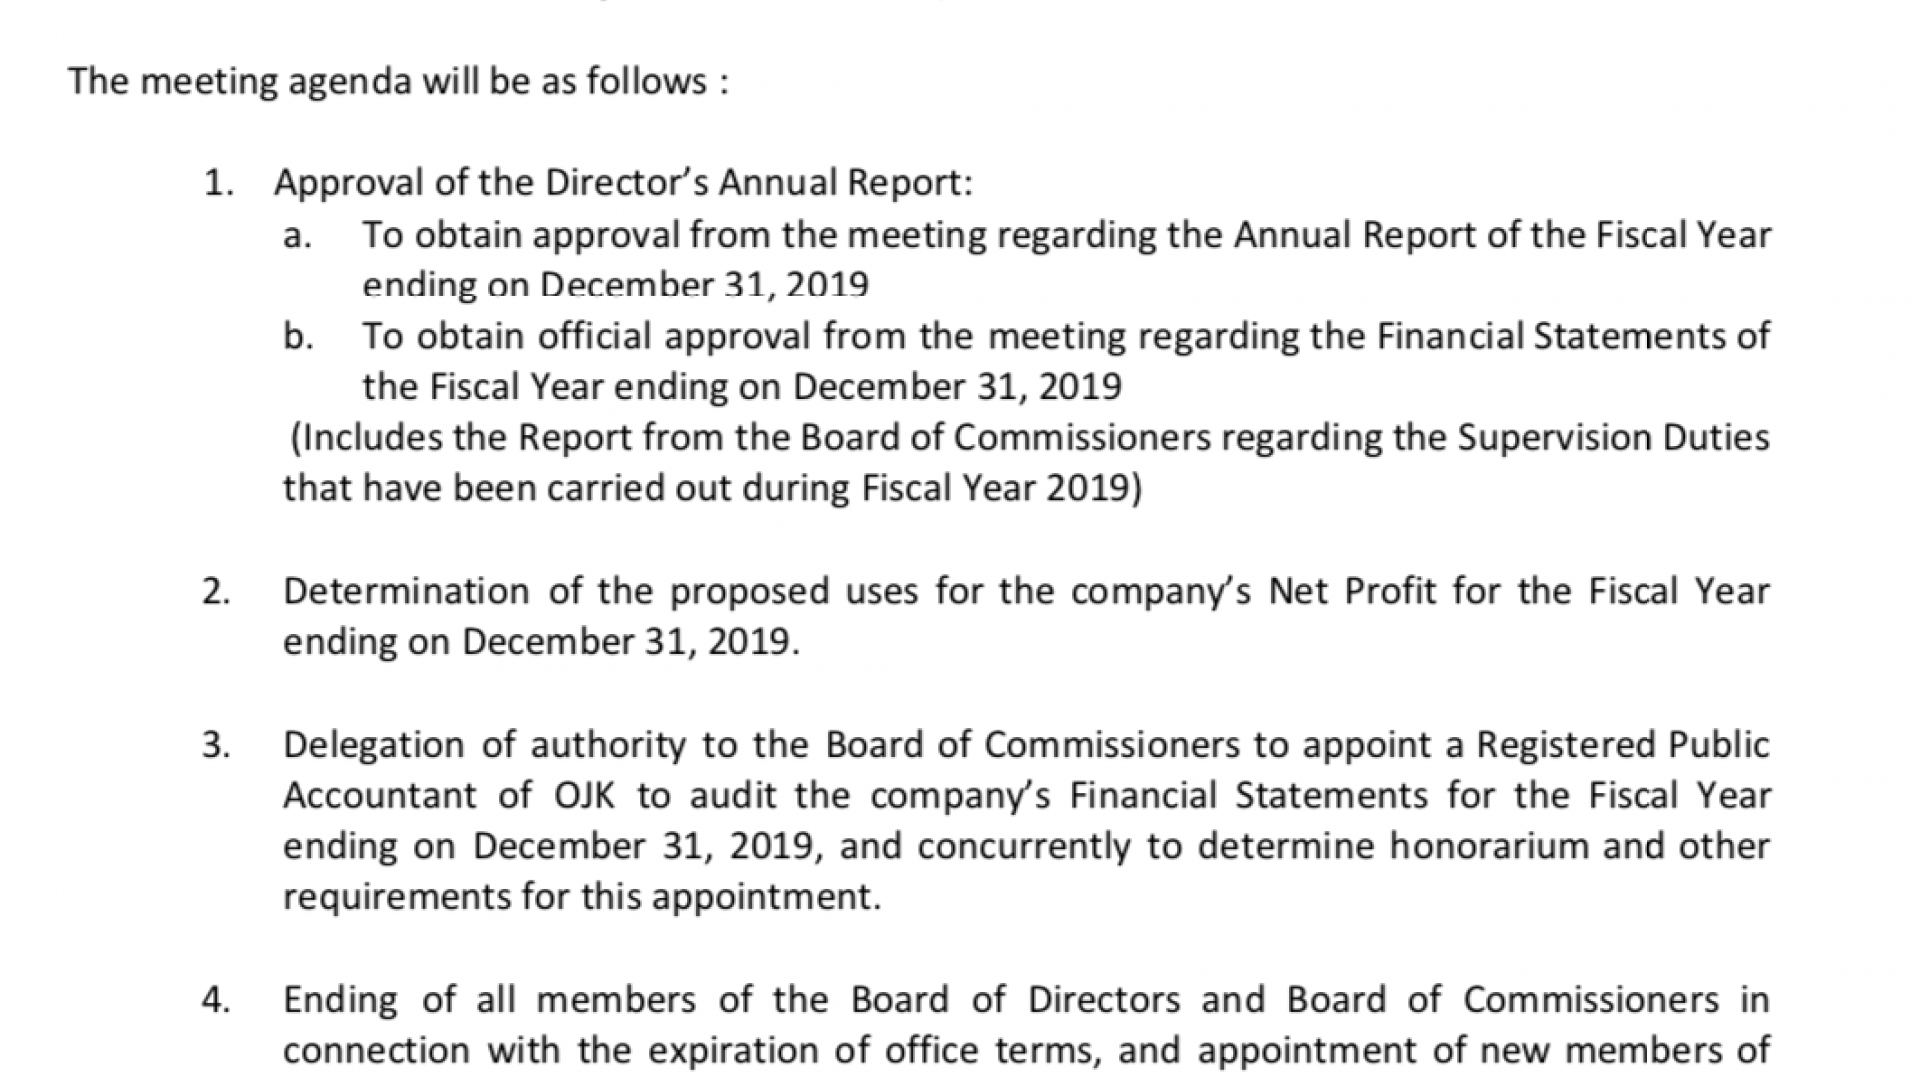This screenshot has width=1920, height=1080.
Task: Click sub-item a about the Annual Report approval
Action: [x=1066, y=259]
